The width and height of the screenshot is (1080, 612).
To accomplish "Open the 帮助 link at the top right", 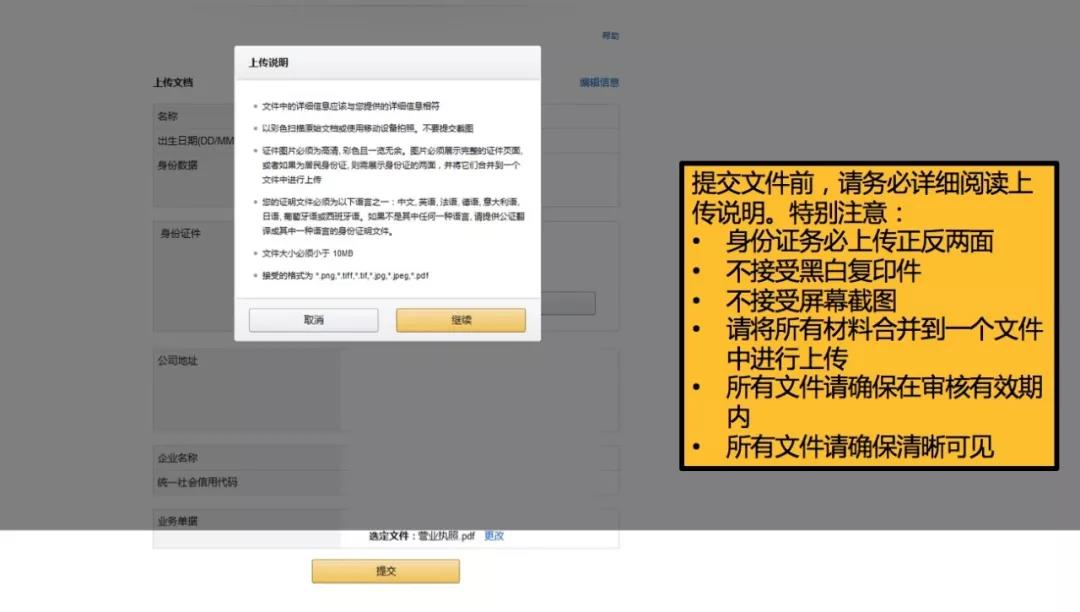I will pyautogui.click(x=611, y=36).
